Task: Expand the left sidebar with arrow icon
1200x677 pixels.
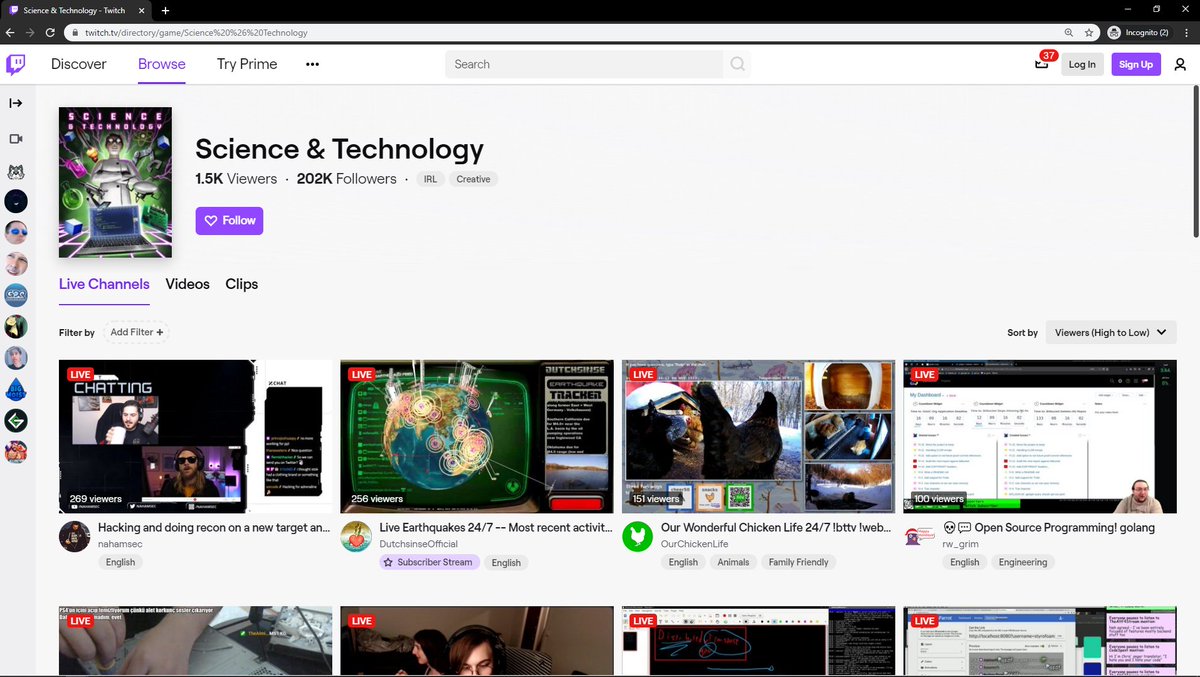Action: (16, 103)
